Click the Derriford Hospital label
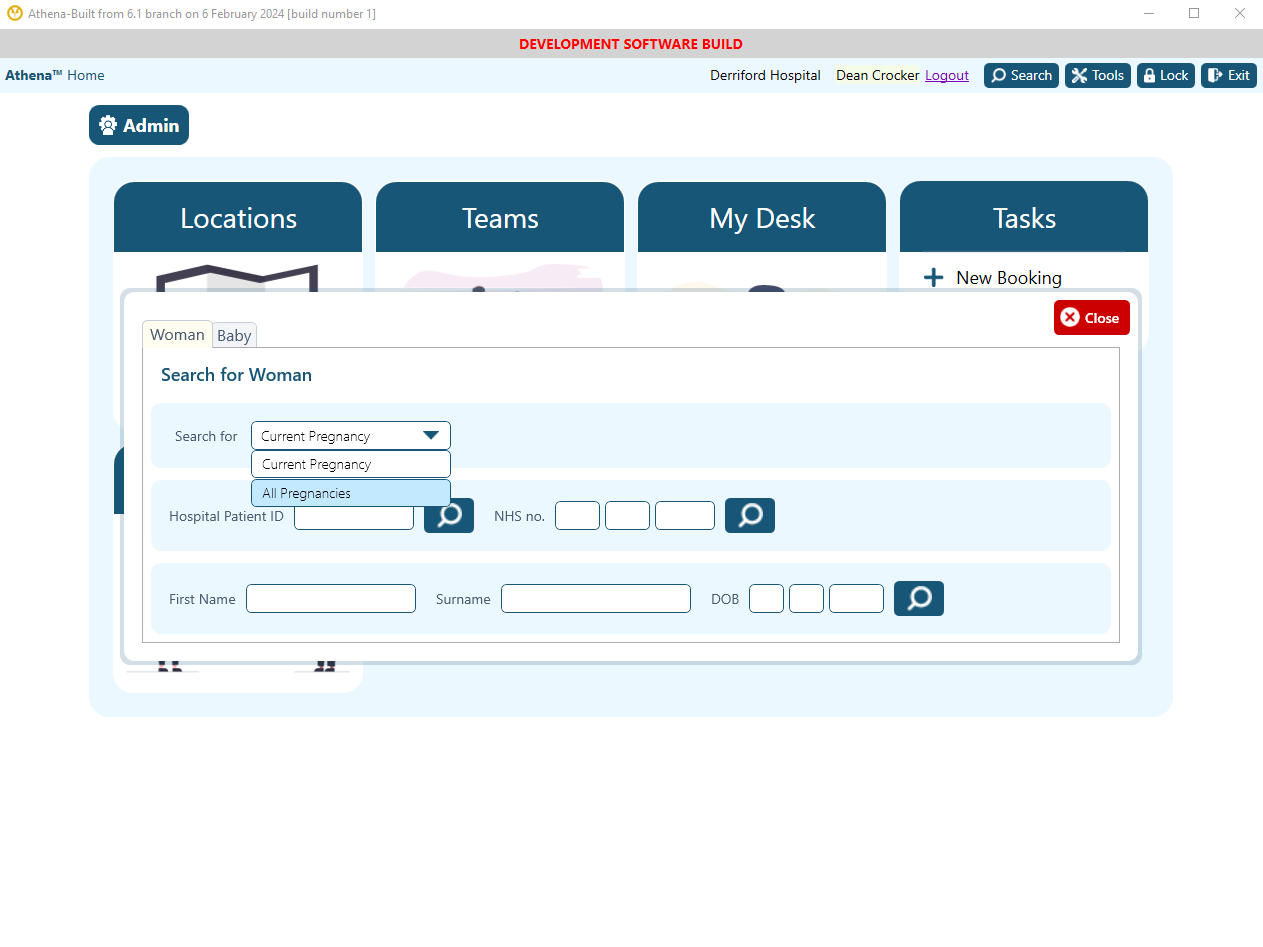 (765, 75)
